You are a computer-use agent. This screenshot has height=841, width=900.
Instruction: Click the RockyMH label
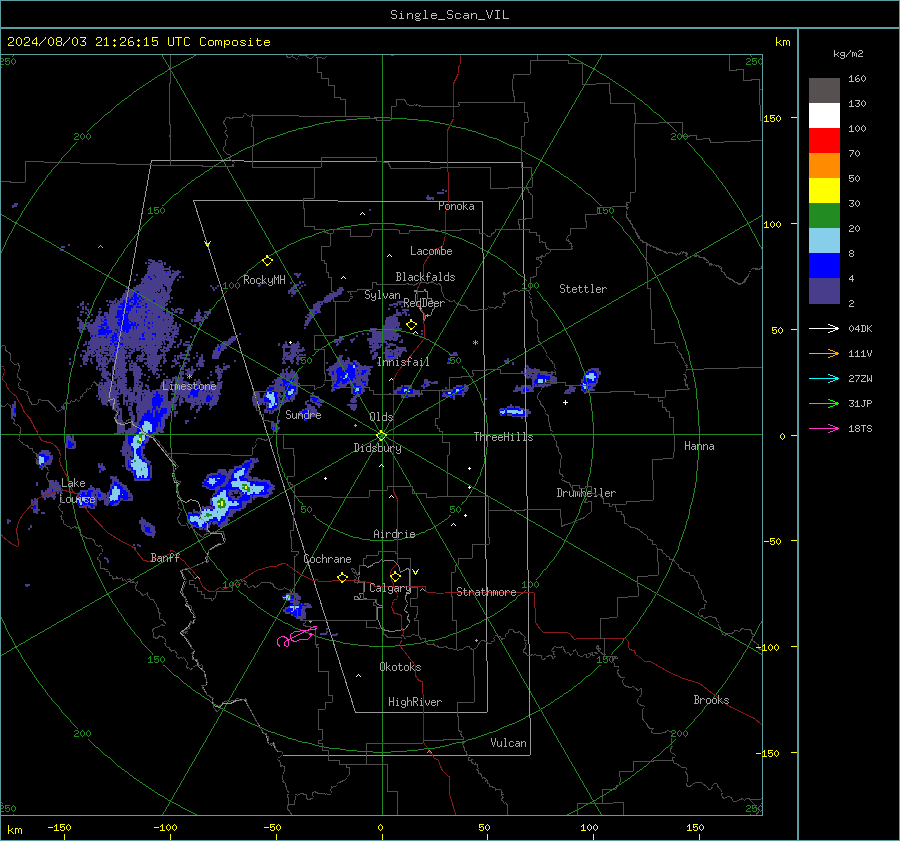point(264,280)
